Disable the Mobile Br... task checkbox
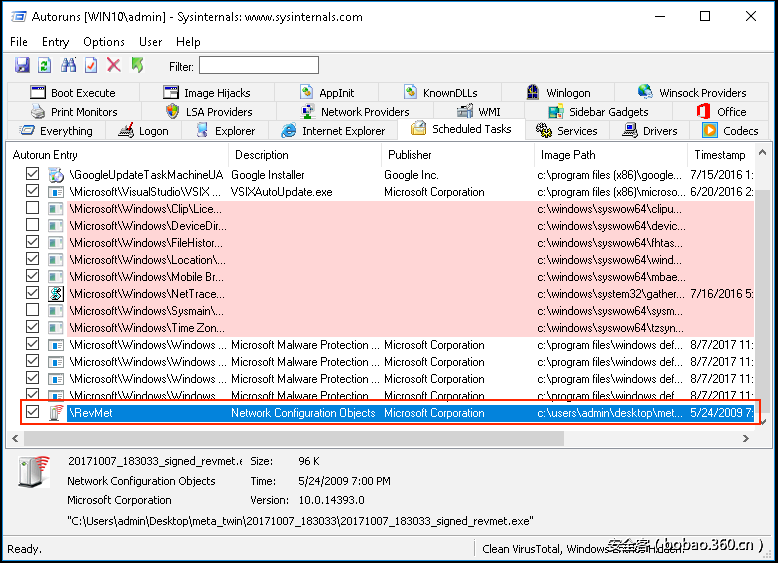 coord(32,276)
